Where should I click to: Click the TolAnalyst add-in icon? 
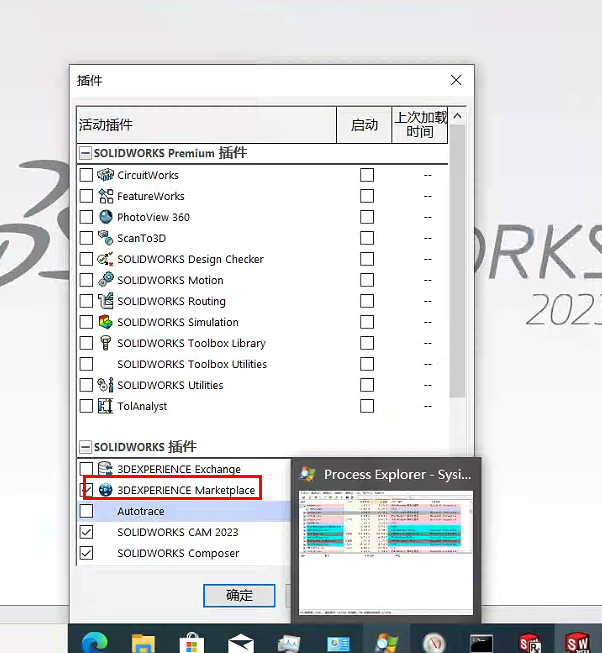coord(105,406)
